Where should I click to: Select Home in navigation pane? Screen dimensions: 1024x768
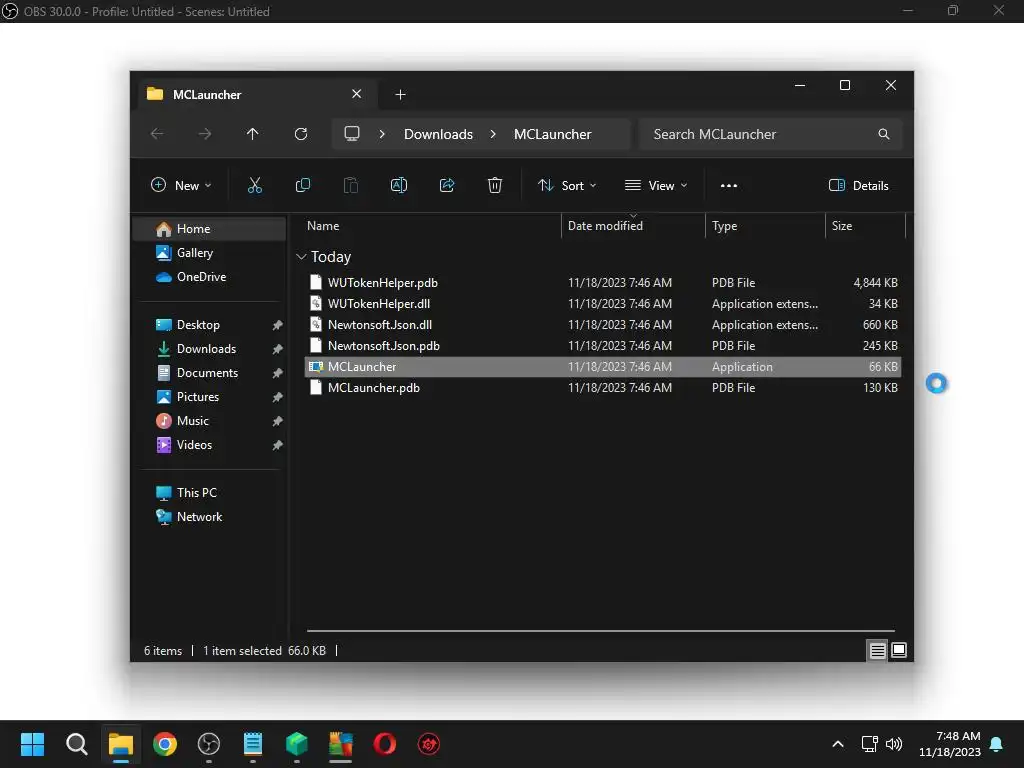[x=210, y=229]
